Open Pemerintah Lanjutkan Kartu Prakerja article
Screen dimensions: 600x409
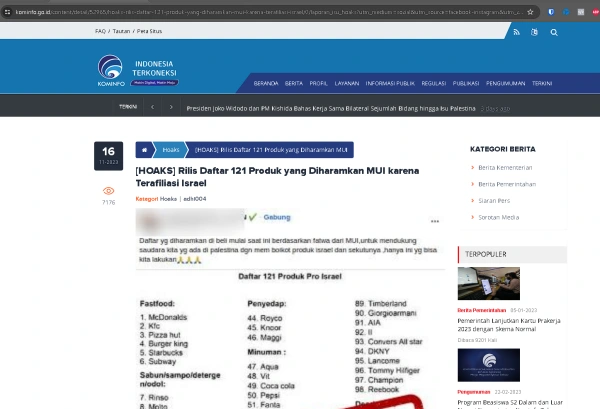(x=509, y=325)
